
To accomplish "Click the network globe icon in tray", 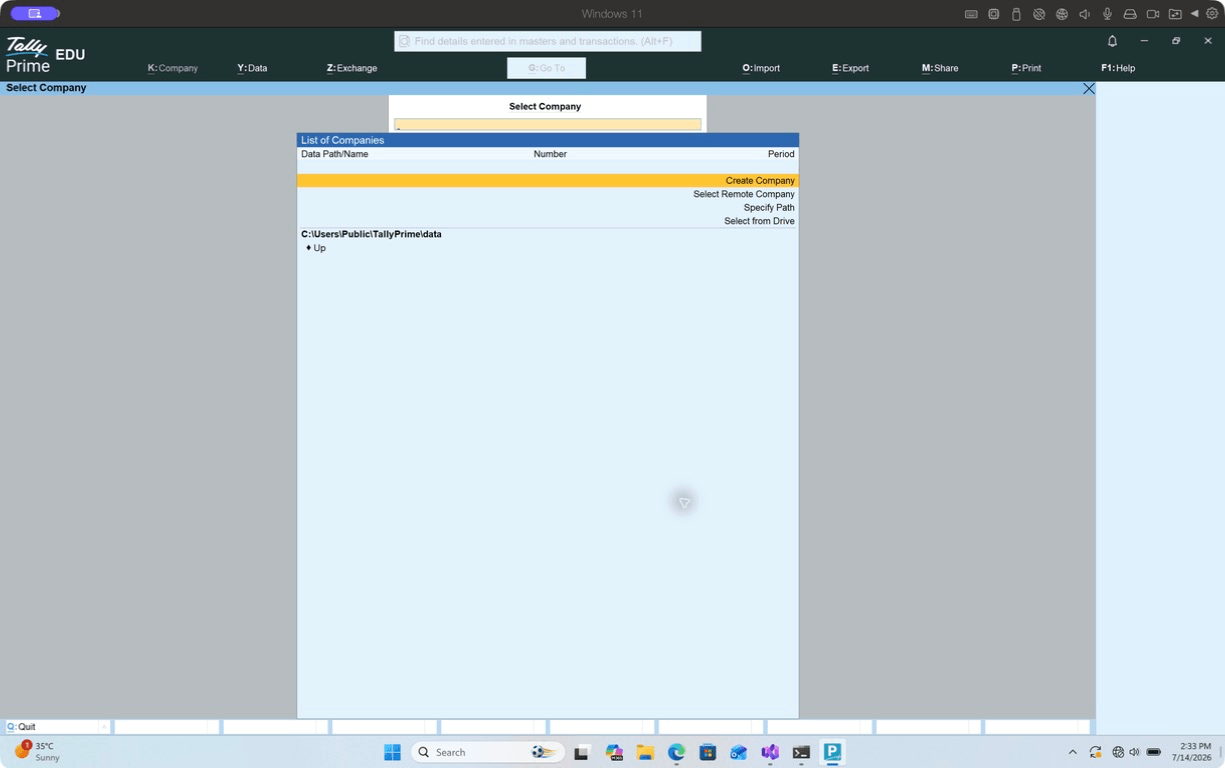I will pyautogui.click(x=1118, y=752).
